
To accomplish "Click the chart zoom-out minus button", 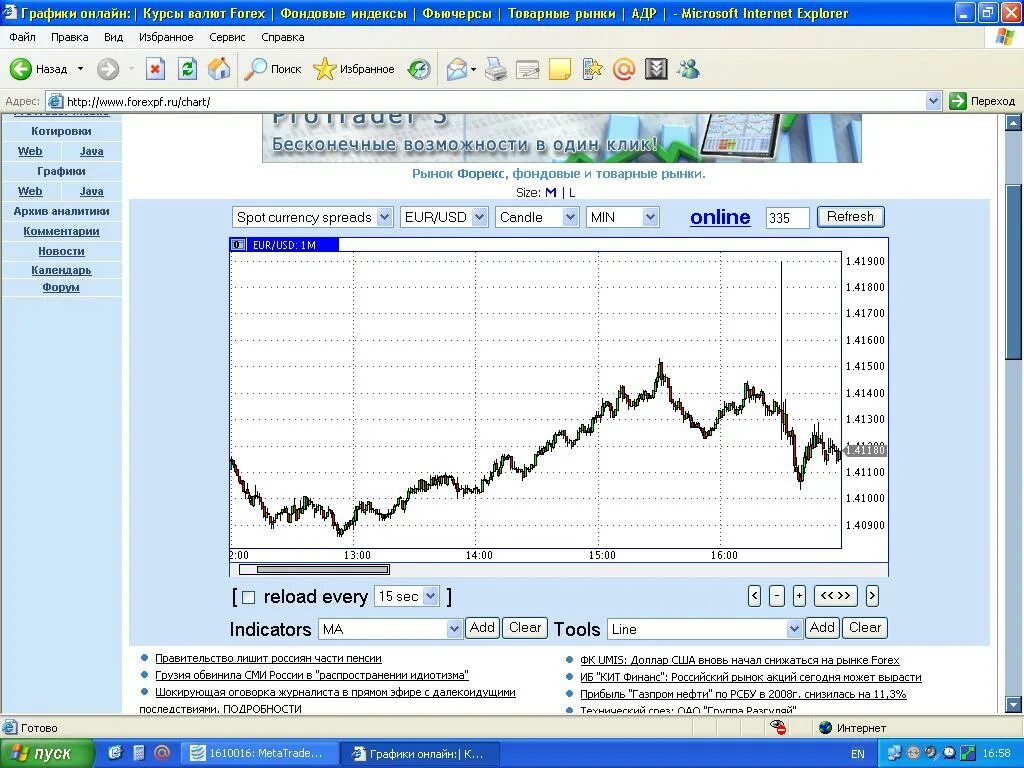I will click(x=776, y=596).
